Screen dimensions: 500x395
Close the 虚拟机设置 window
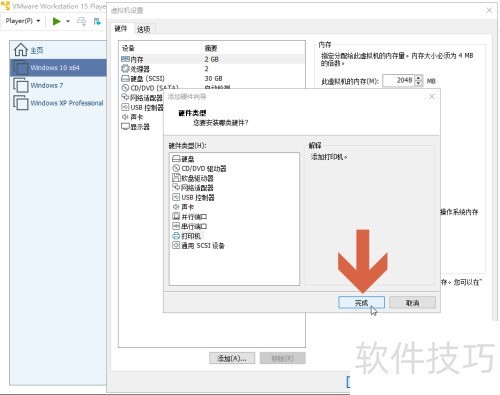coord(489,10)
